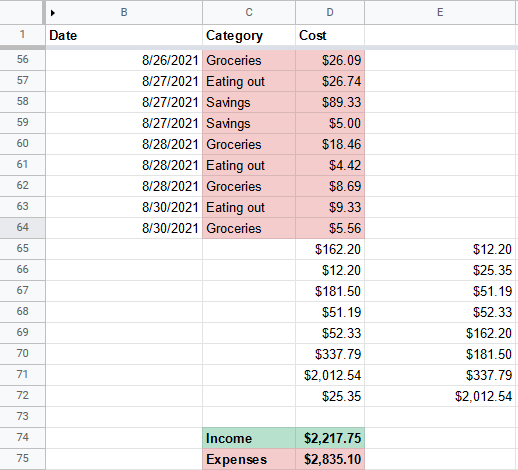Select Groceries category in row 64
Image resolution: width=518 pixels, height=470 pixels.
click(x=249, y=228)
